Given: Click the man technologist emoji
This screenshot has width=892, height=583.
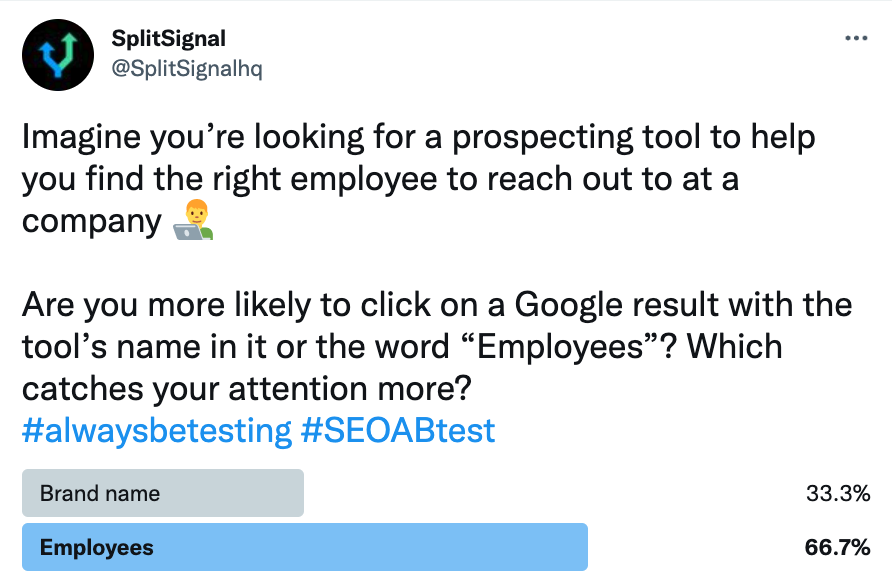Looking at the screenshot, I should point(193,219).
